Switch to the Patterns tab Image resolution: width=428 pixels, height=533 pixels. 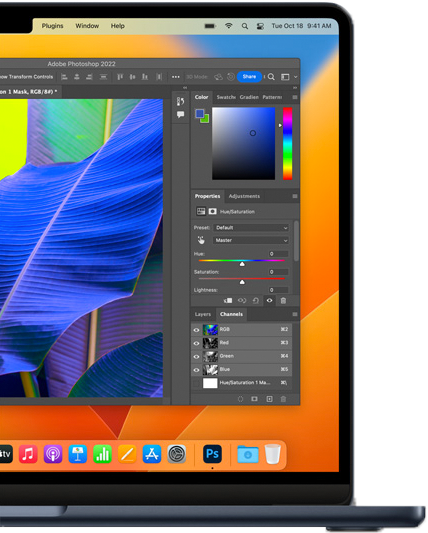(x=272, y=97)
